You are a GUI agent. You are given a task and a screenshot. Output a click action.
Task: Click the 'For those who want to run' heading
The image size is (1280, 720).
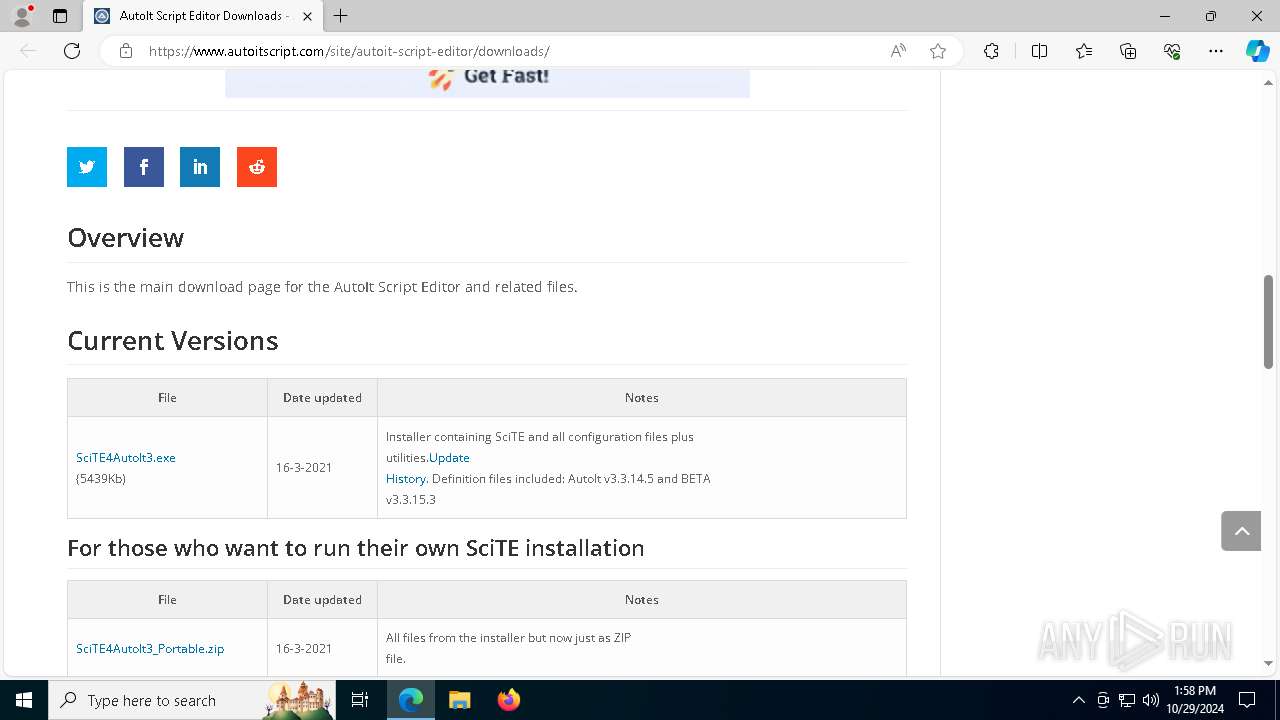click(356, 548)
